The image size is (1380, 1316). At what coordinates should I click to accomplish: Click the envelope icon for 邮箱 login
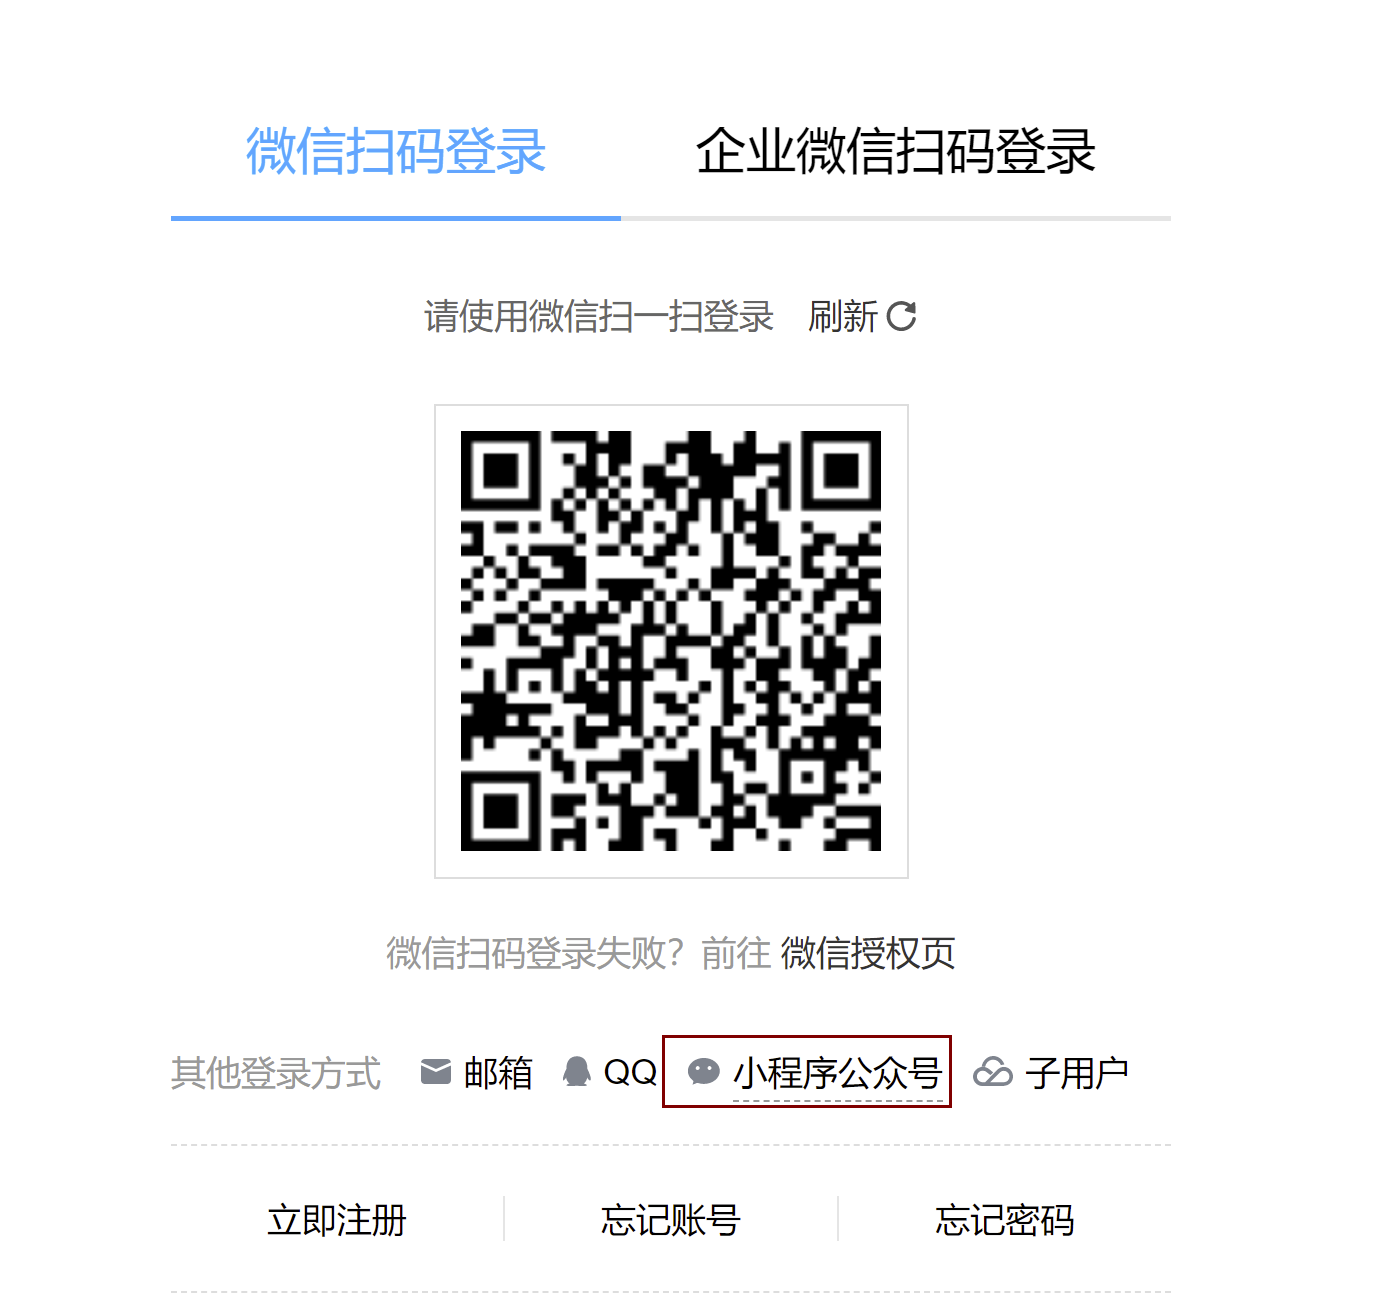coord(436,1072)
